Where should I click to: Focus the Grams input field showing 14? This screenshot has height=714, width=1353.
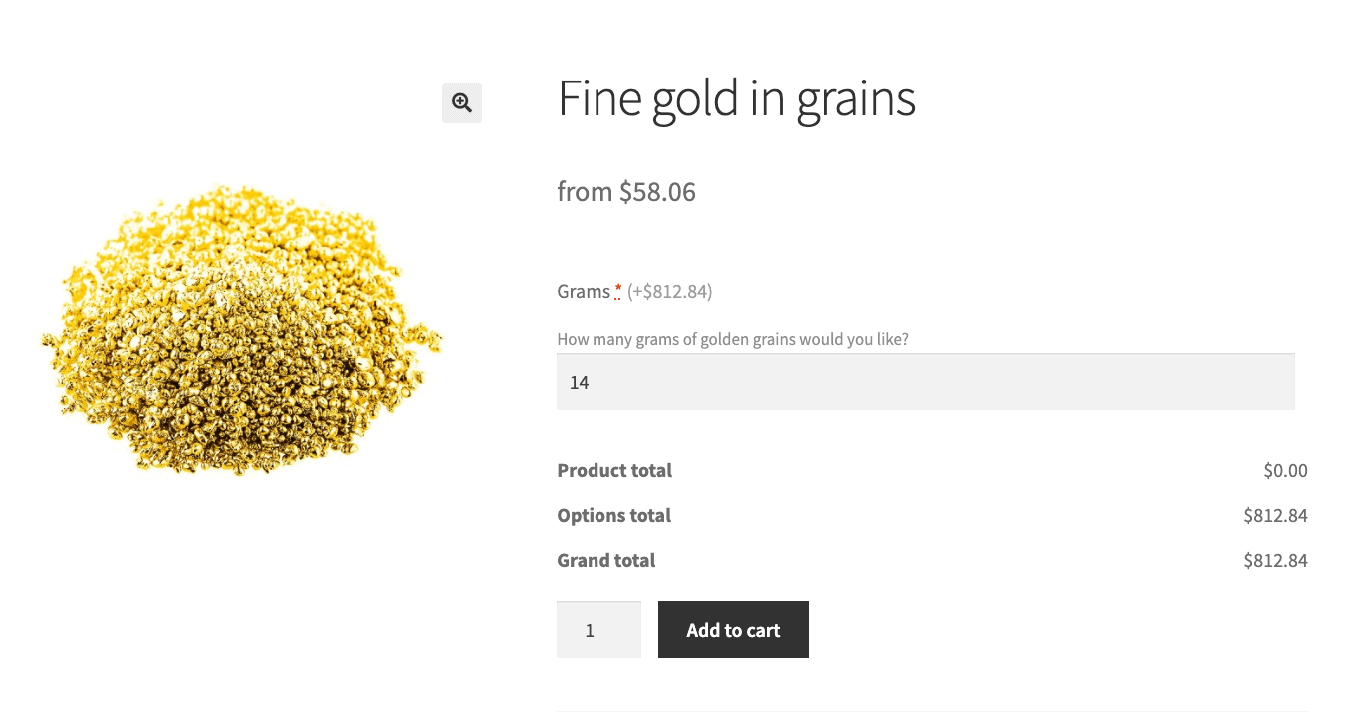[925, 382]
